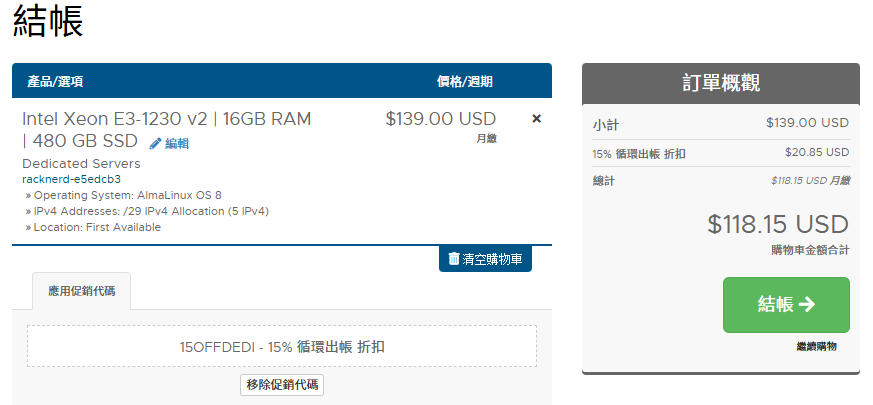Image resolution: width=873 pixels, height=405 pixels.
Task: Click the pencil edit icon beside 編輯
Action: pyautogui.click(x=155, y=144)
